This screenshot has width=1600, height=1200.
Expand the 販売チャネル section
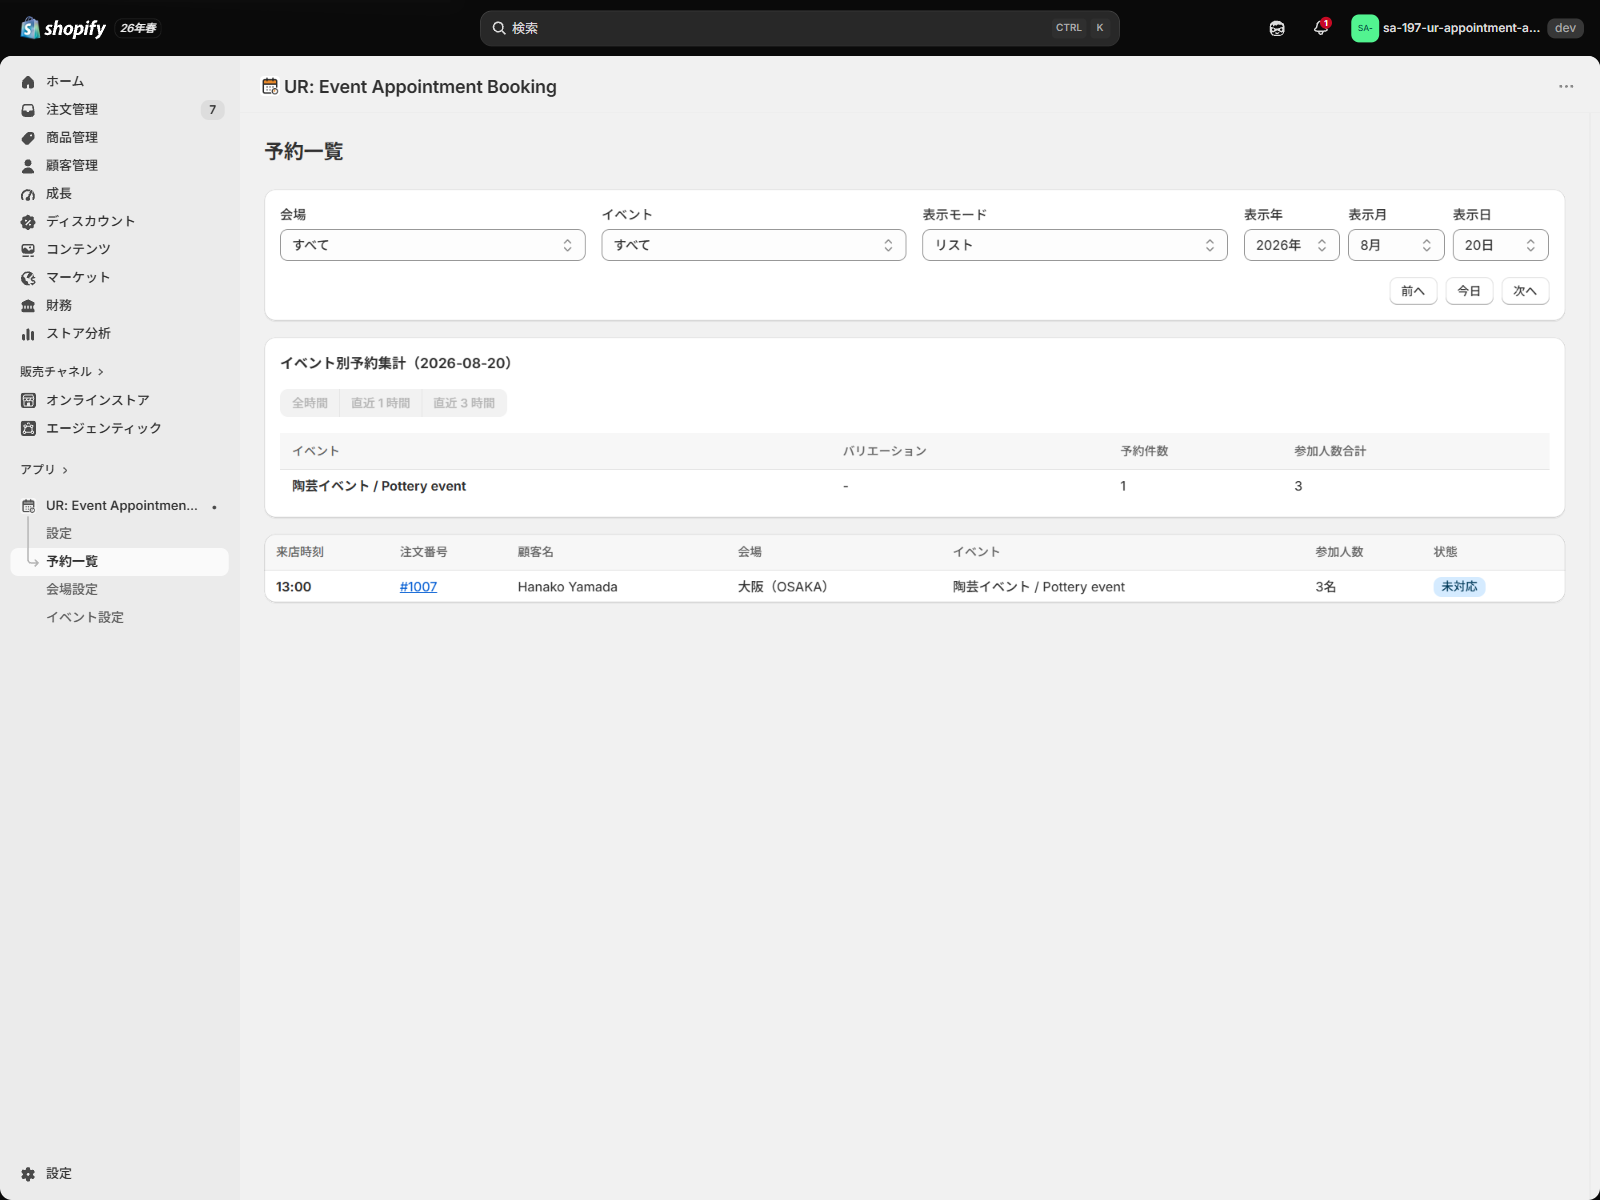62,372
